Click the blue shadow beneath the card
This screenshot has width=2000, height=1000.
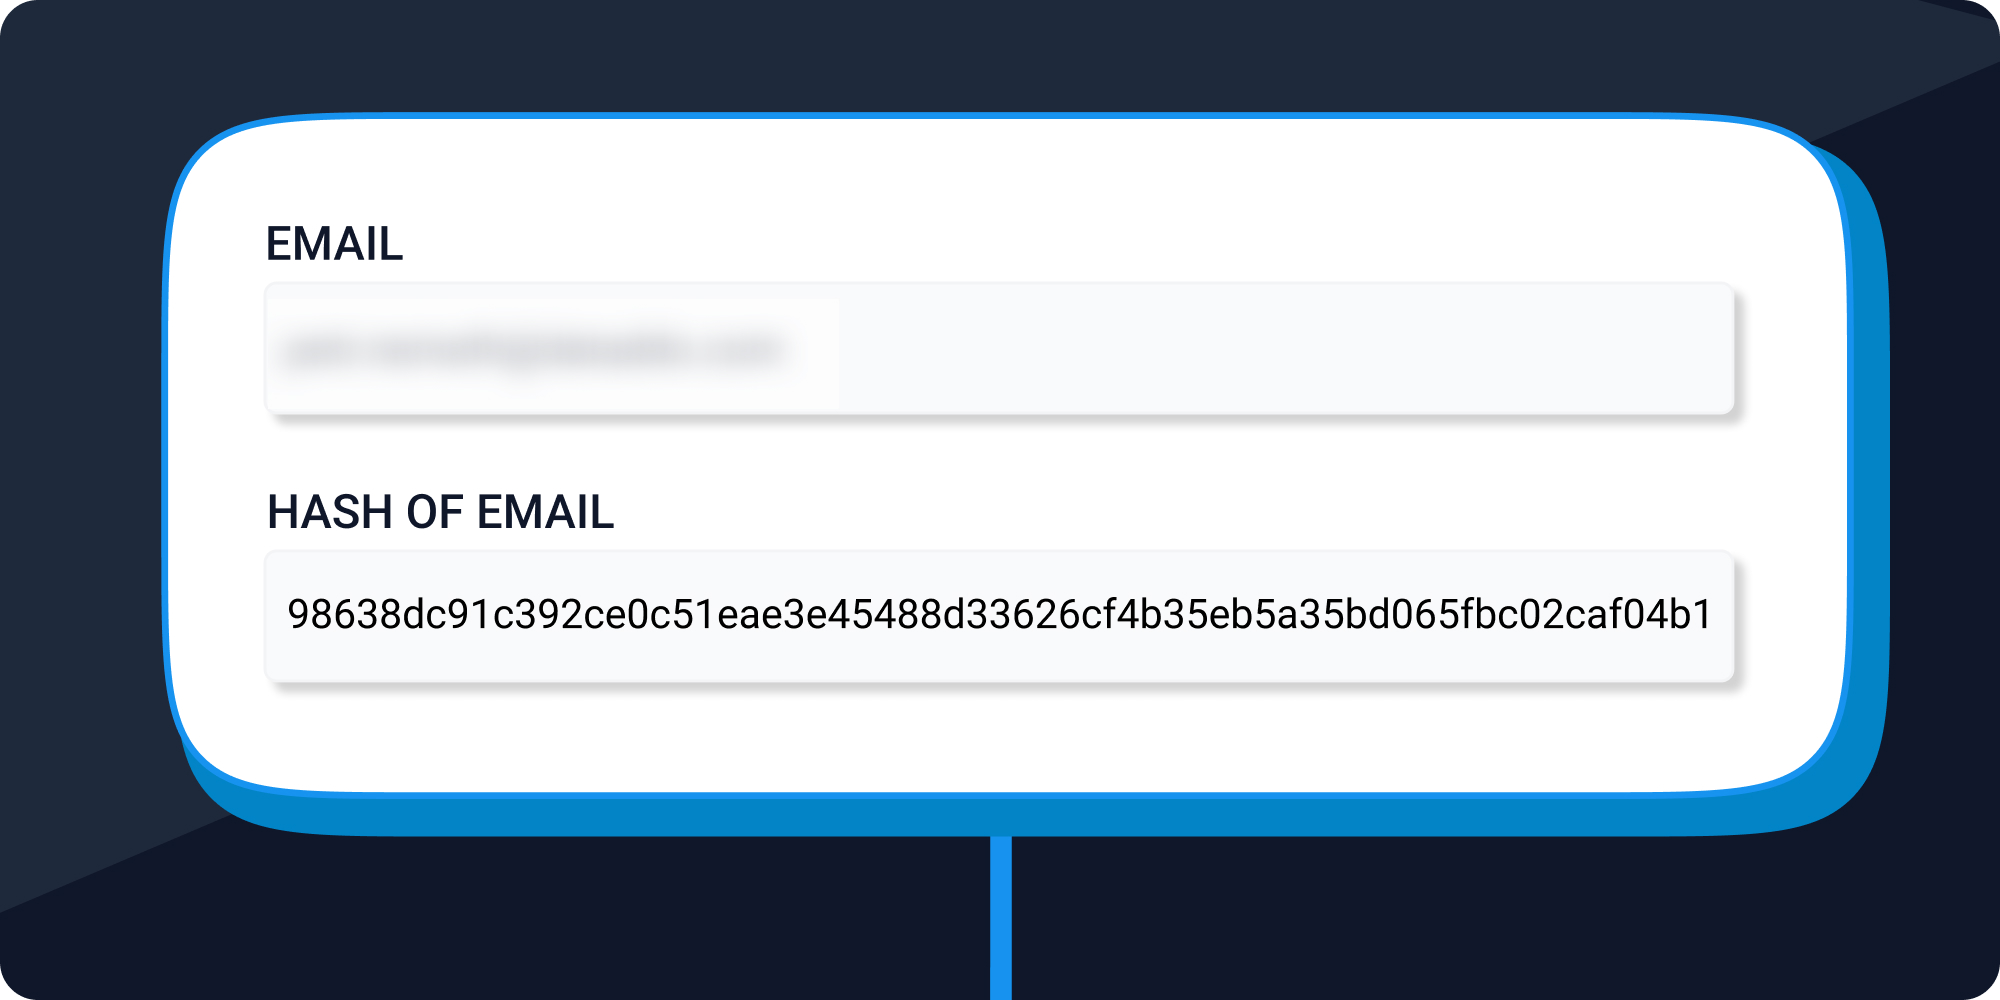[x=1000, y=816]
